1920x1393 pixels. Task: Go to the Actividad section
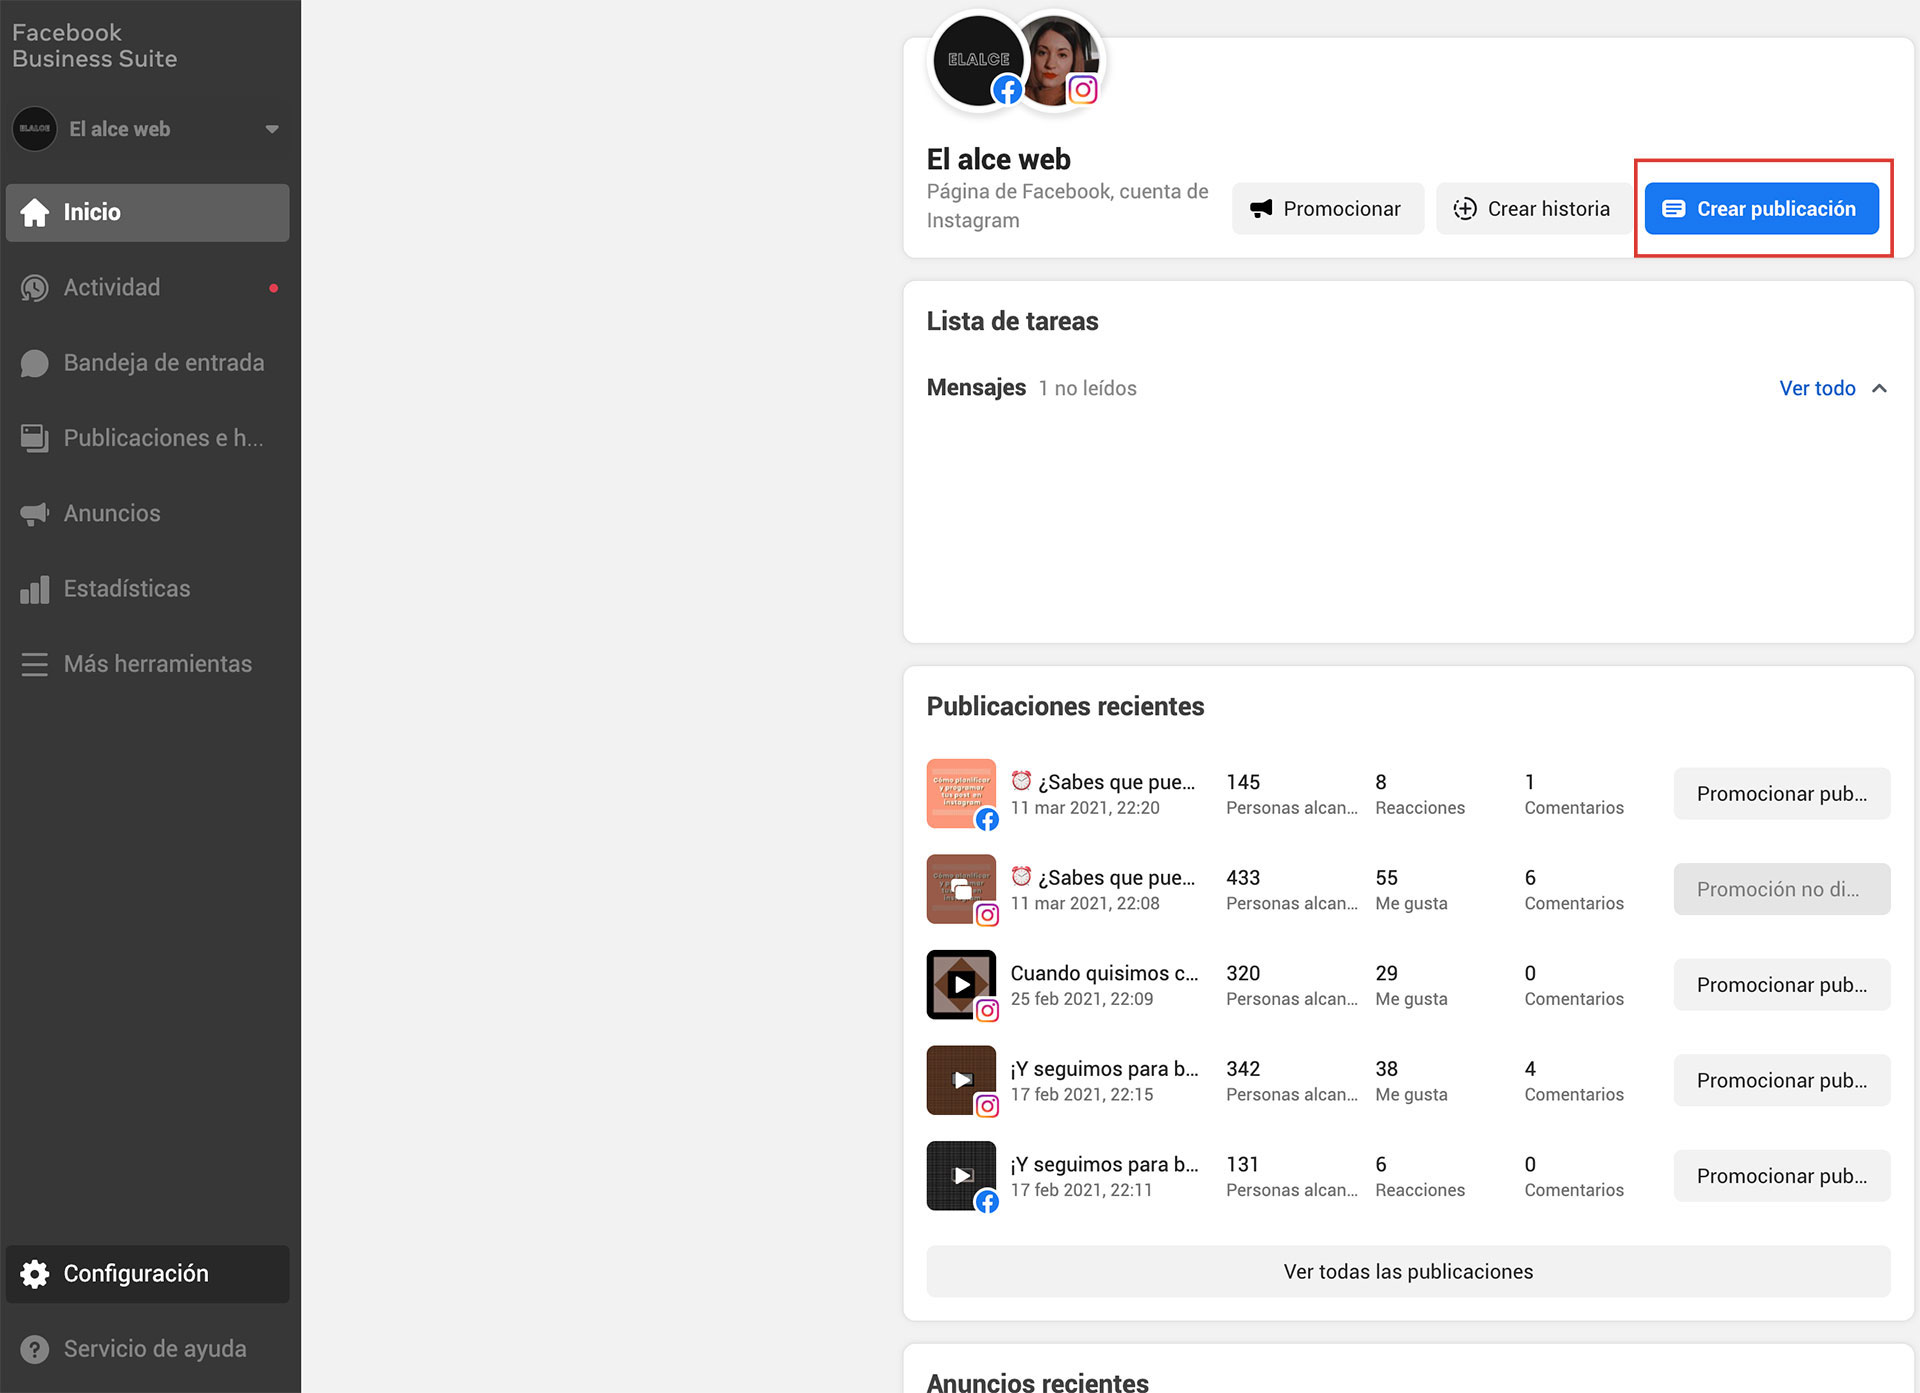148,288
